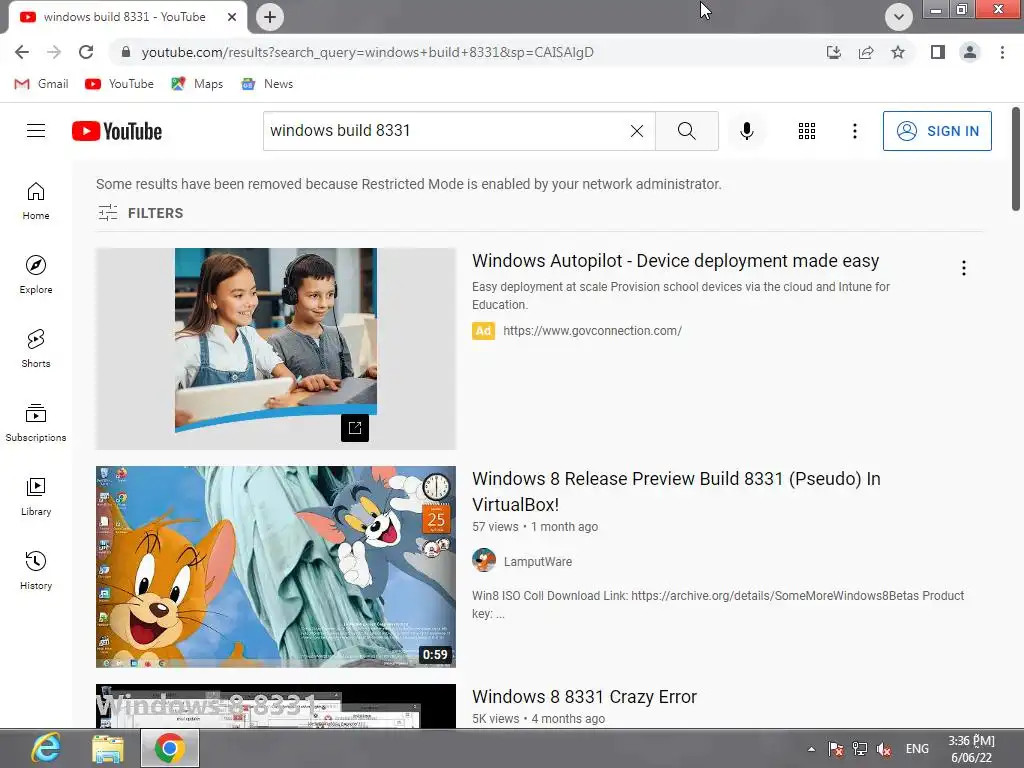Viewport: 1024px width, 768px height.
Task: Start voice search with microphone icon
Action: 746,131
